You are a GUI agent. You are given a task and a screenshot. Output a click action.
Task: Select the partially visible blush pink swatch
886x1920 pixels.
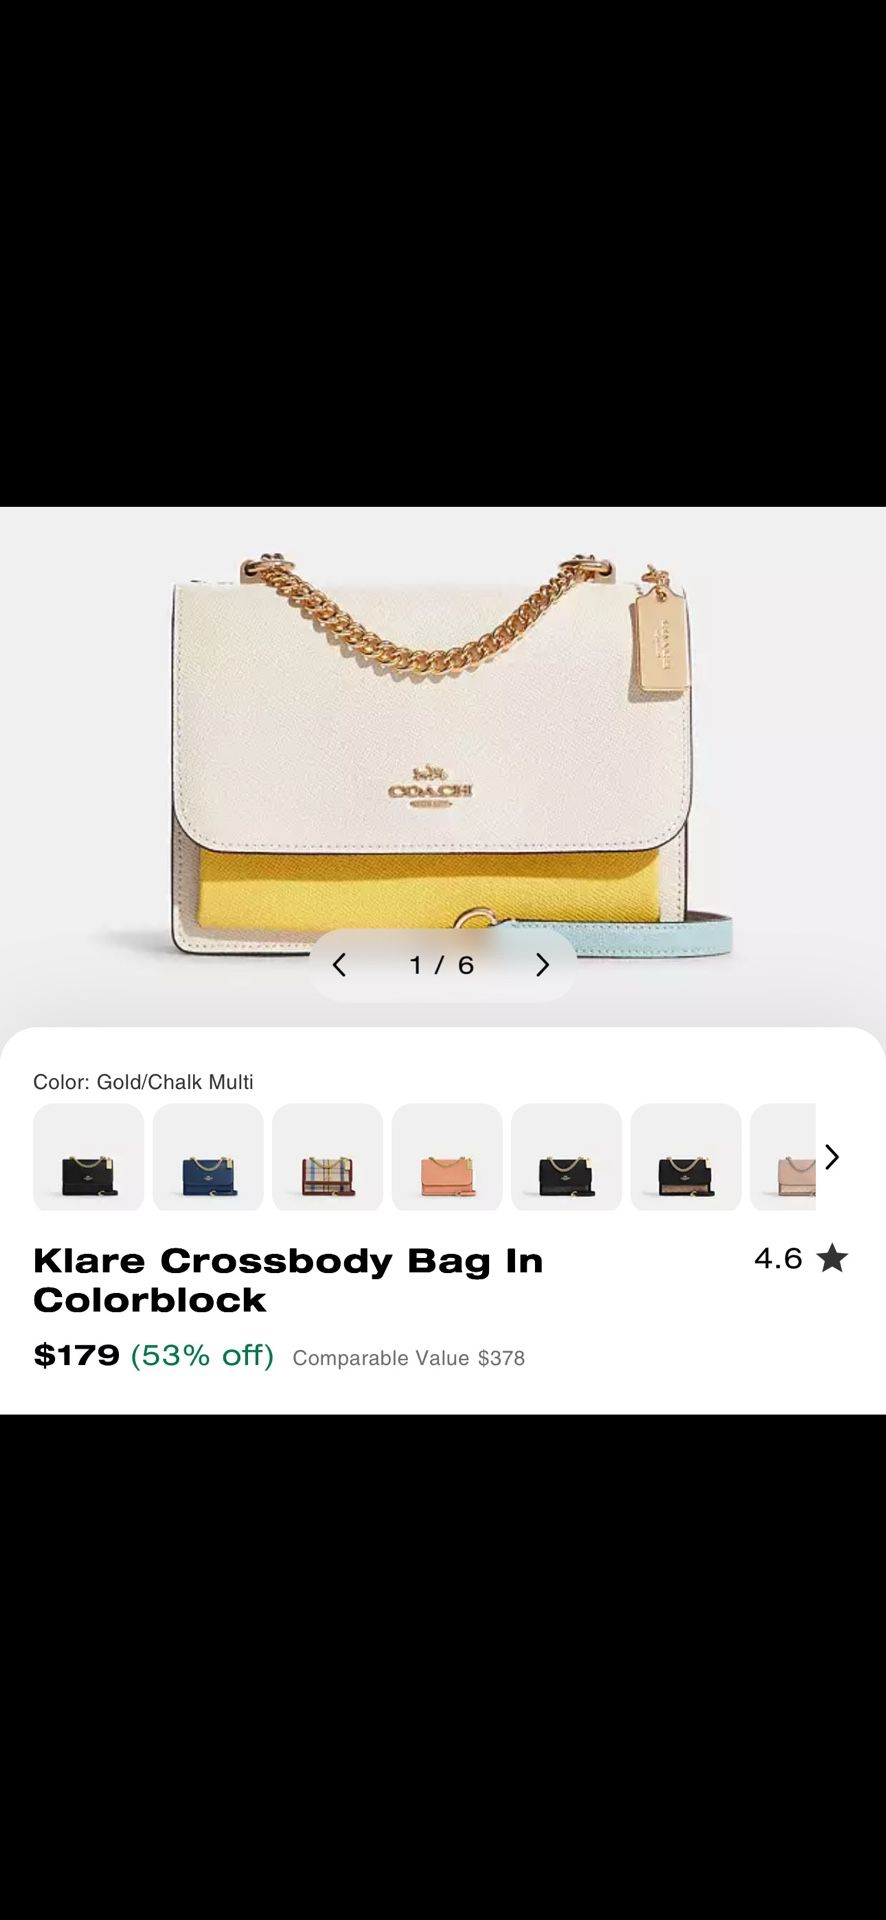[783, 1157]
